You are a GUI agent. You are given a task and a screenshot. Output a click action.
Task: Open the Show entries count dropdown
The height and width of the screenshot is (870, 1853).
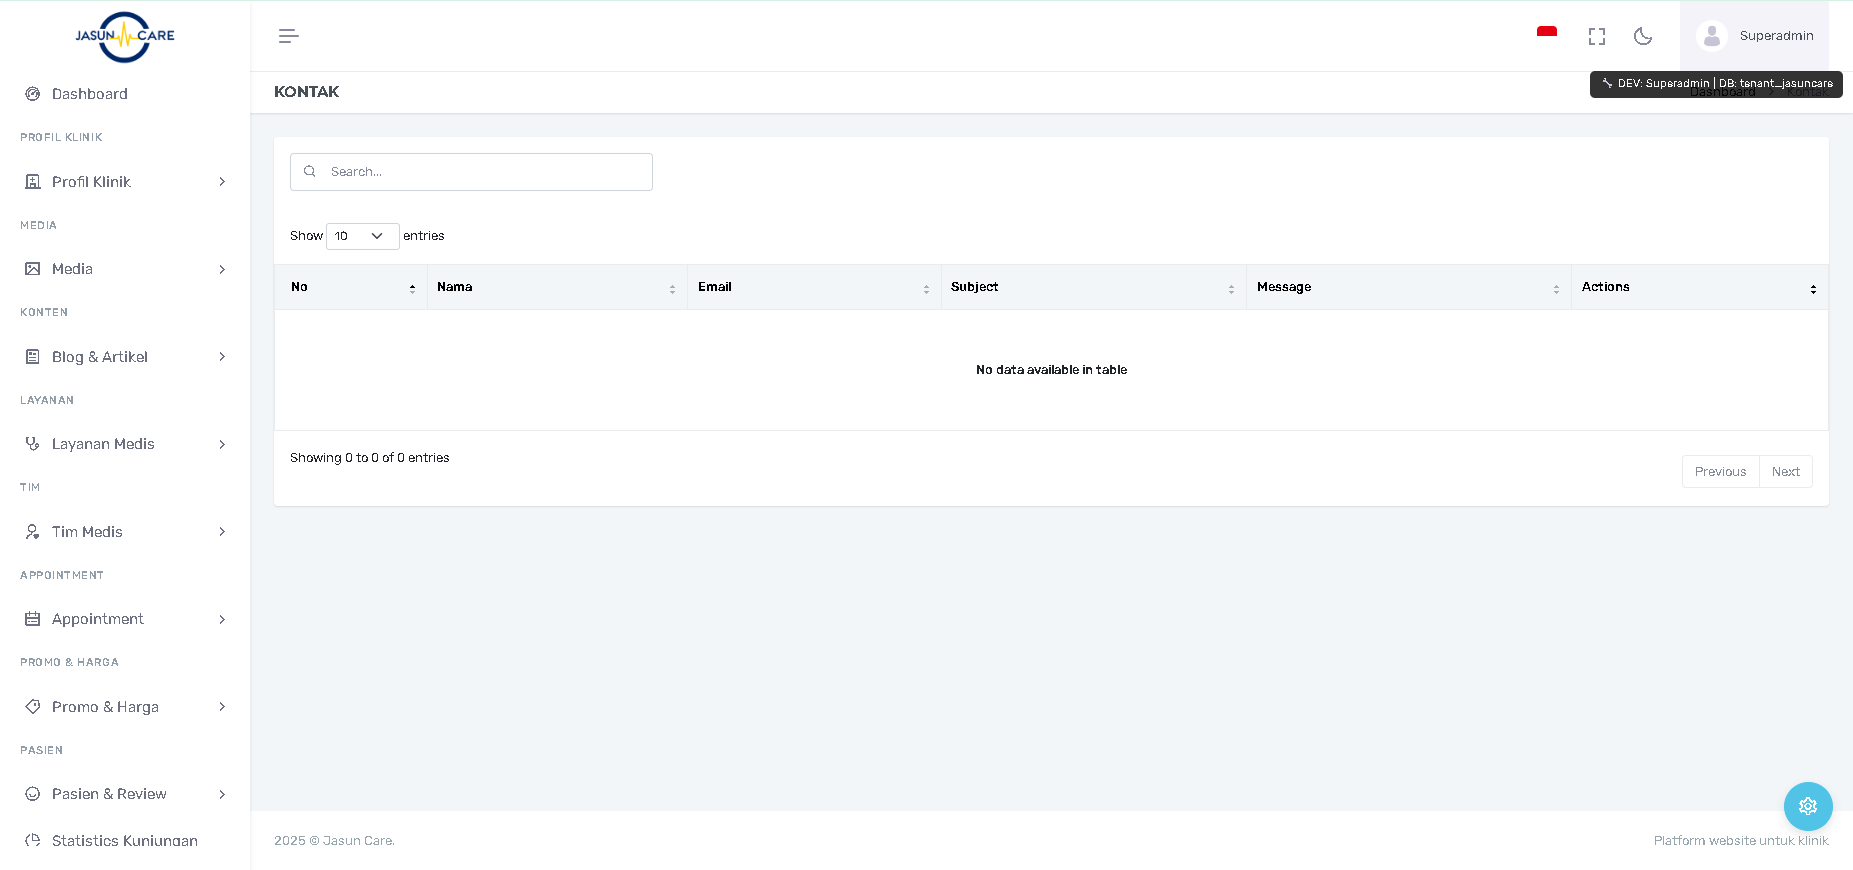tap(362, 236)
